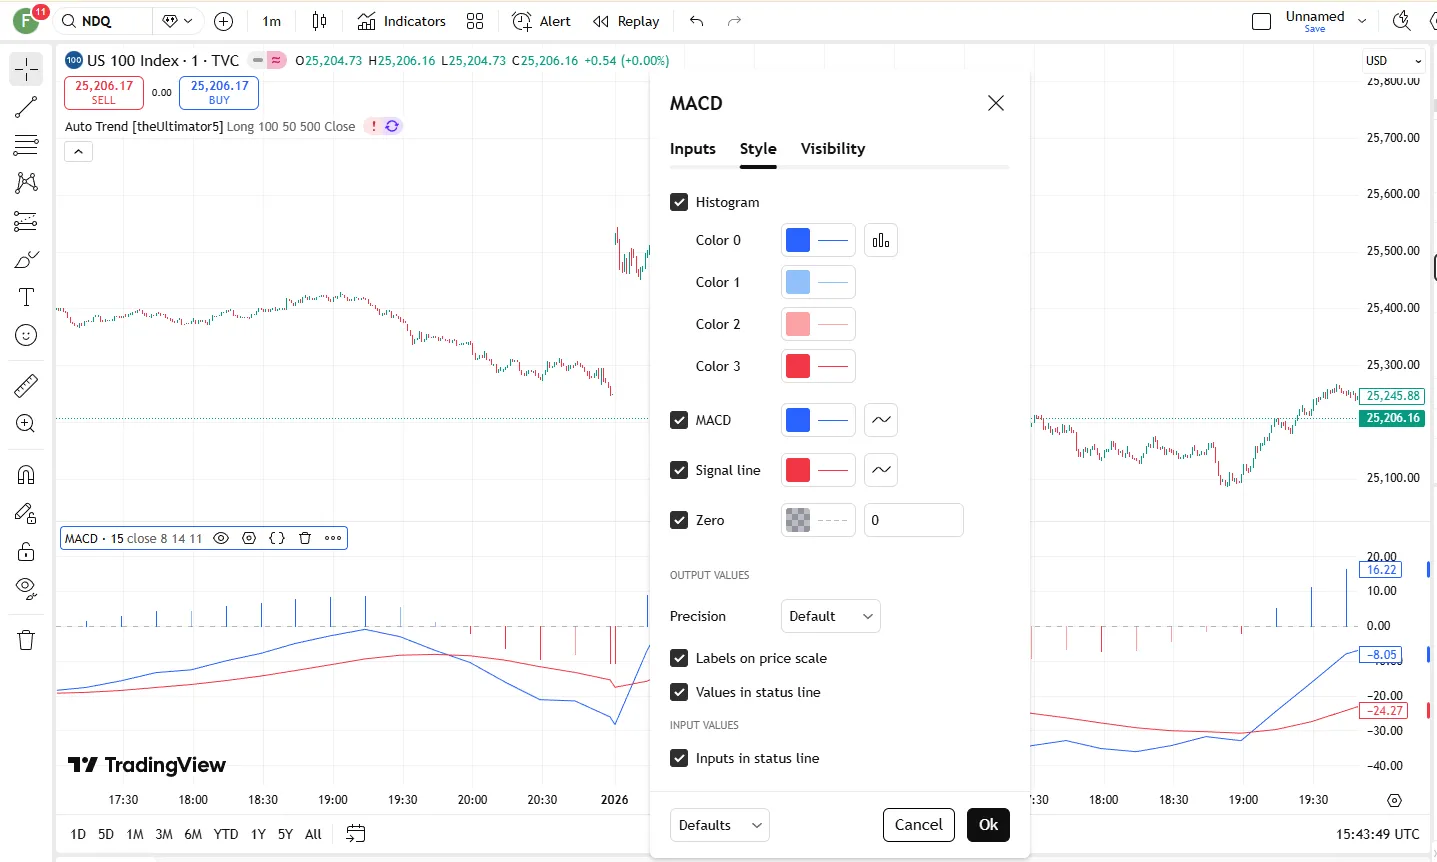Open the USD currency dropdown
Screen dimensions: 1437x862
[x=1393, y=61]
